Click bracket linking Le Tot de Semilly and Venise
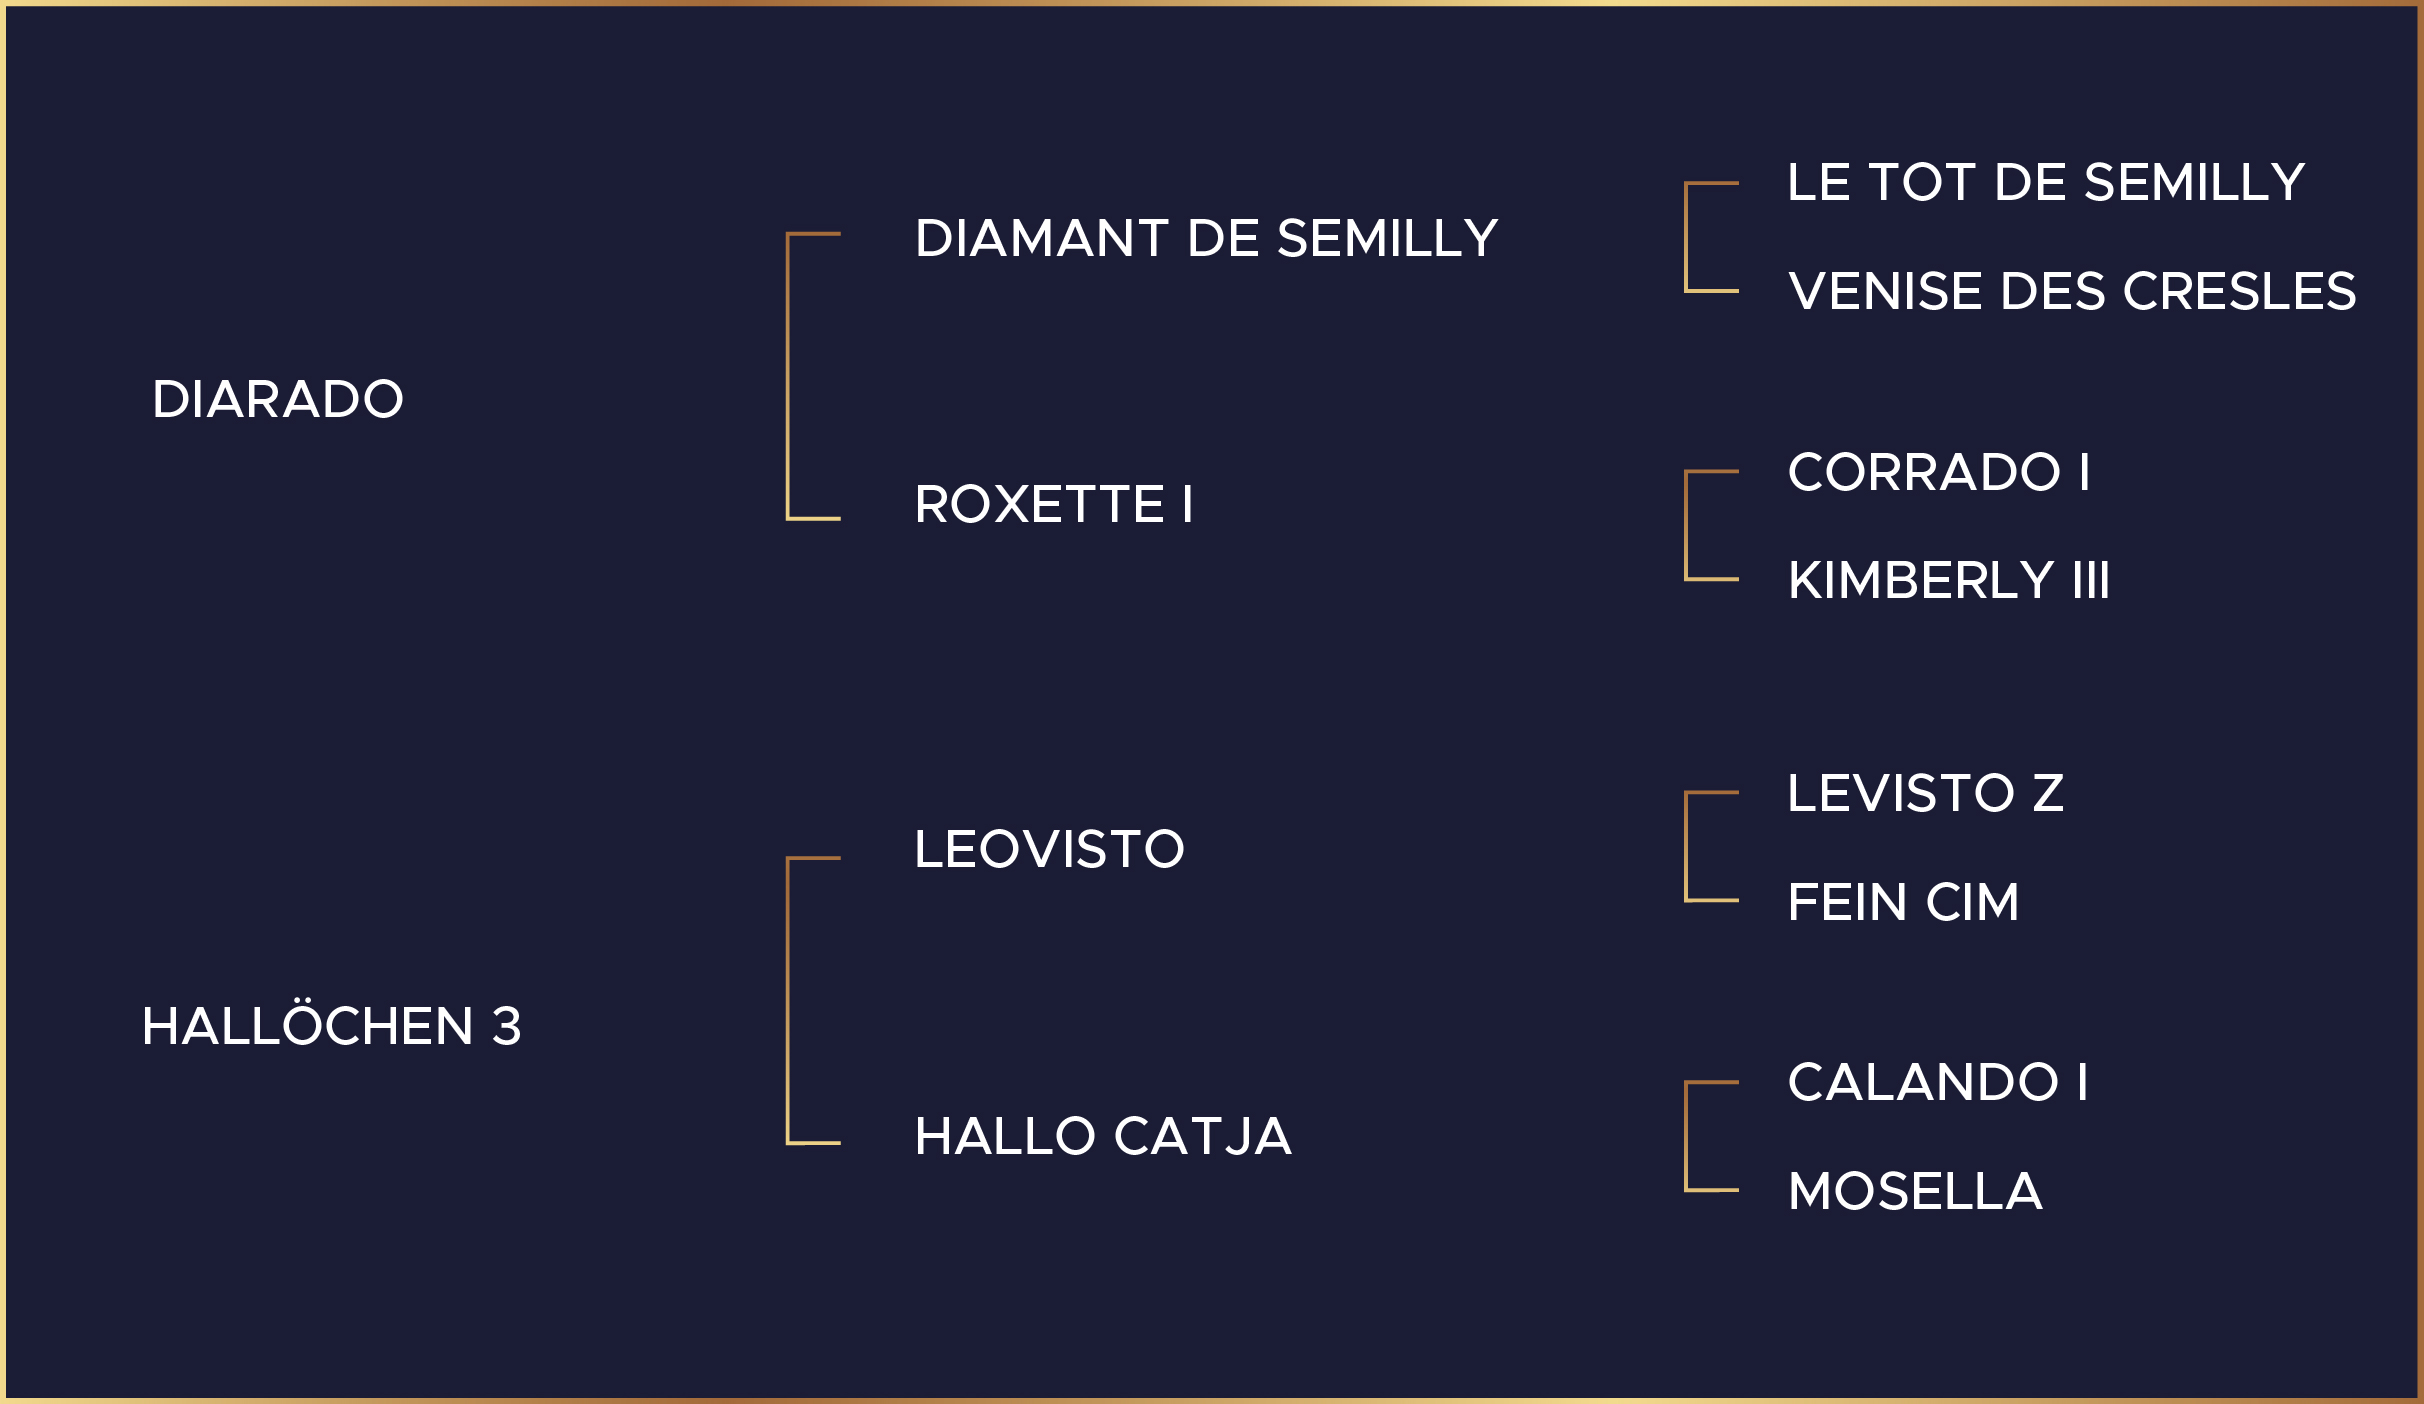Screen dimensions: 2424x1404 pyautogui.click(x=1687, y=237)
